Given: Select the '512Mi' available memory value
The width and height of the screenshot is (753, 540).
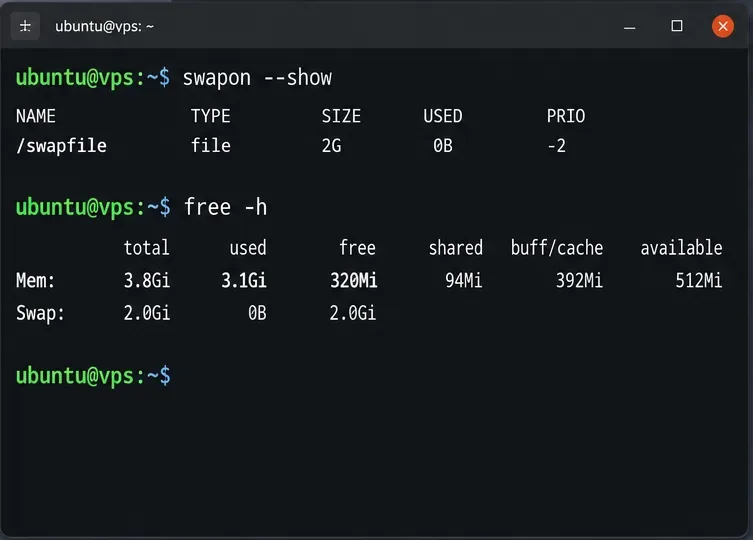Looking at the screenshot, I should pyautogui.click(x=699, y=280).
